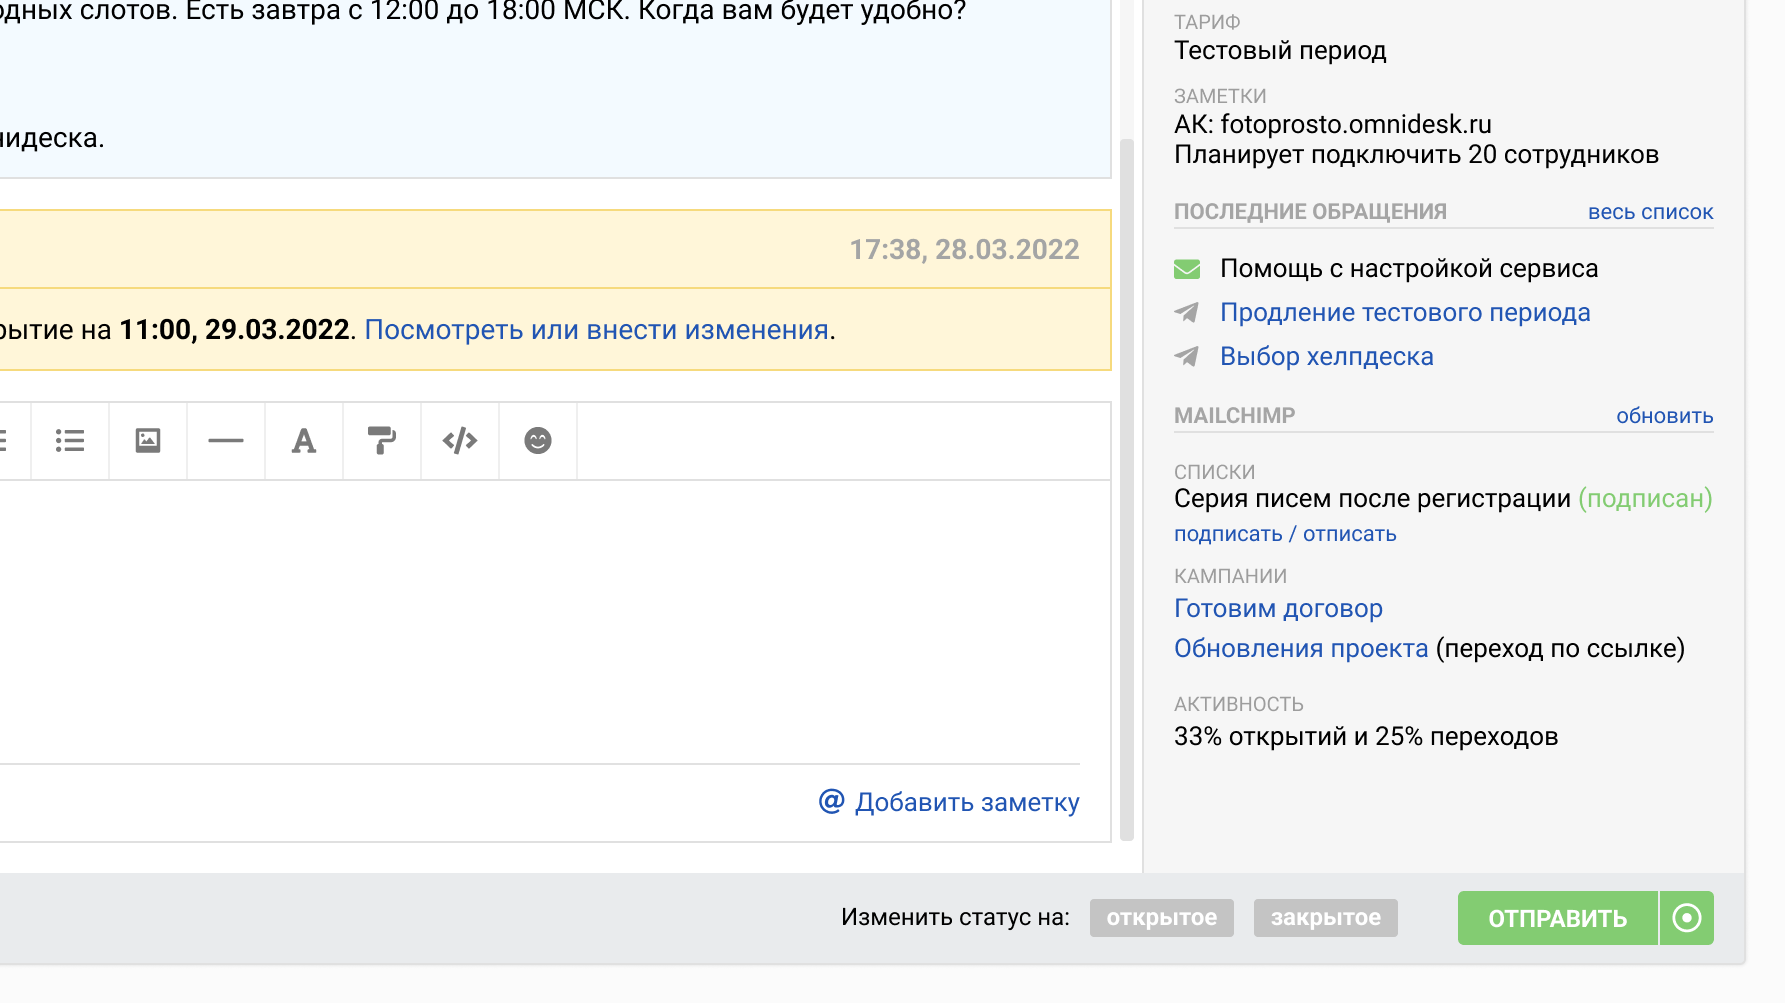Select the bulleted list formatting icon
The width and height of the screenshot is (1785, 1003).
point(69,440)
